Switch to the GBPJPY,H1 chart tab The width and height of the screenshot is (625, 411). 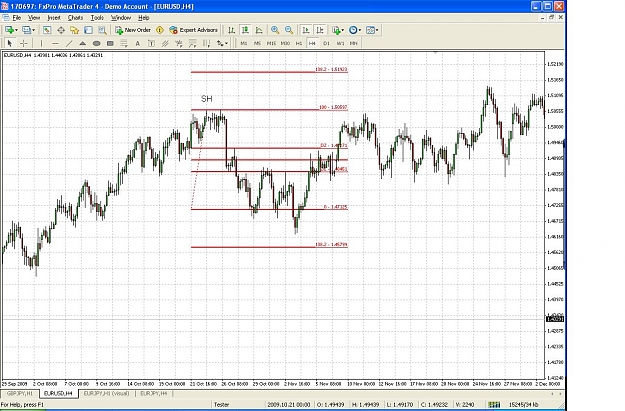pyautogui.click(x=20, y=394)
